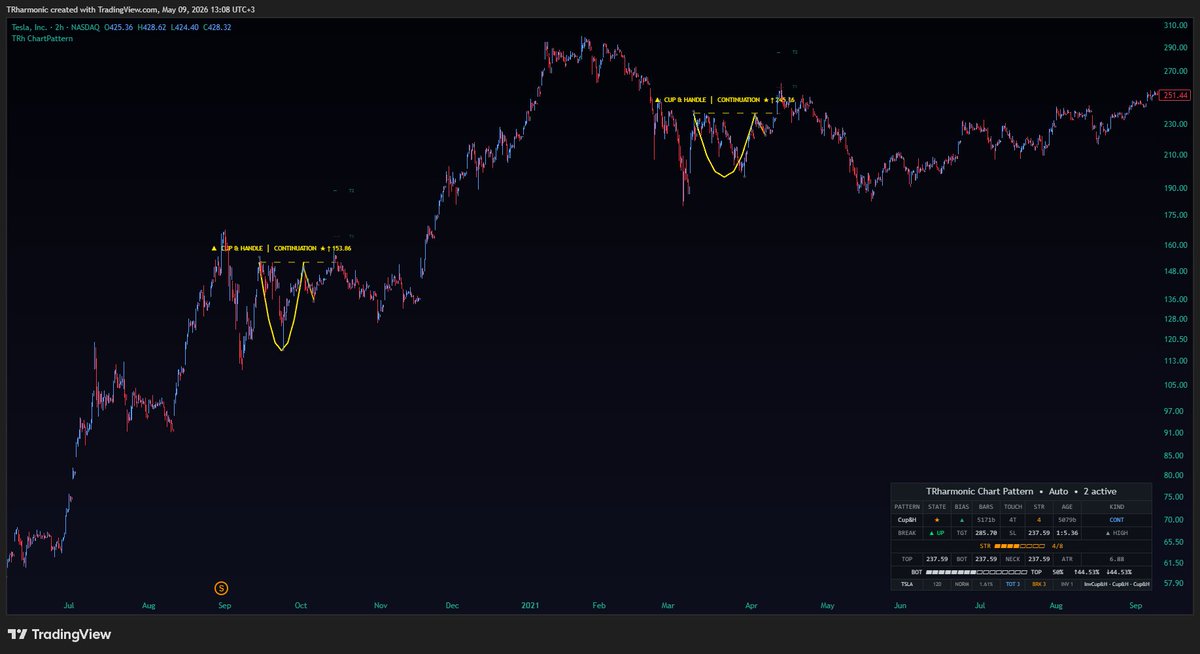Click the blue CONT kind cell
Image resolution: width=1200 pixels, height=654 pixels.
(1116, 520)
